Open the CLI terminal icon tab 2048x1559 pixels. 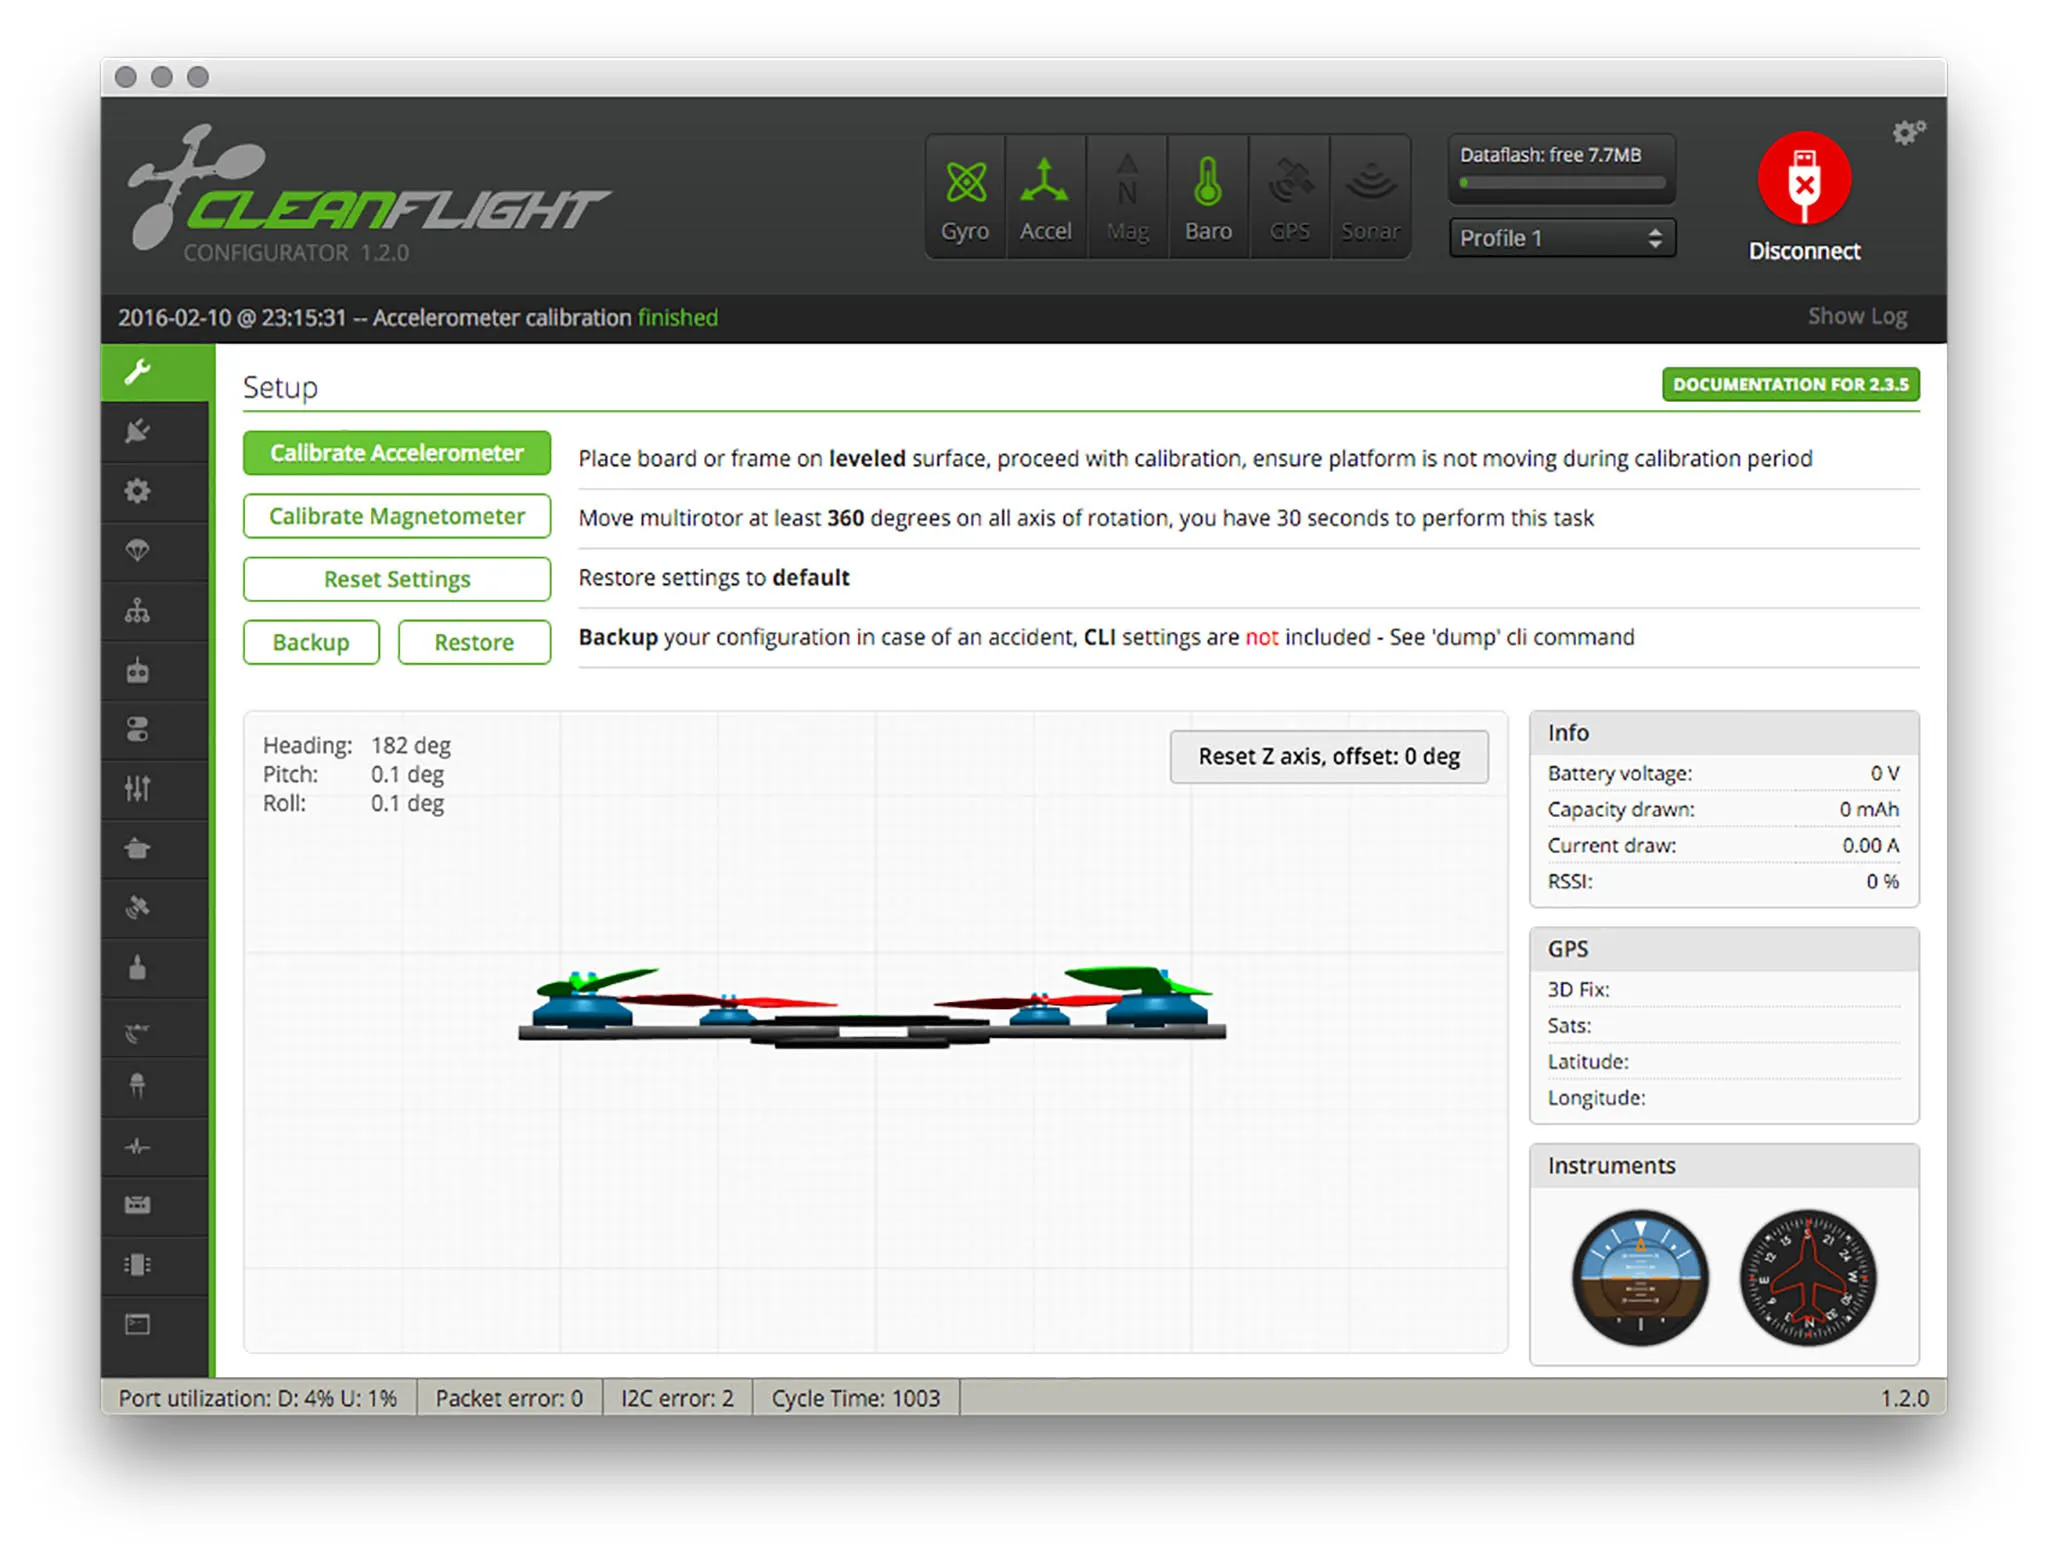tap(138, 1324)
